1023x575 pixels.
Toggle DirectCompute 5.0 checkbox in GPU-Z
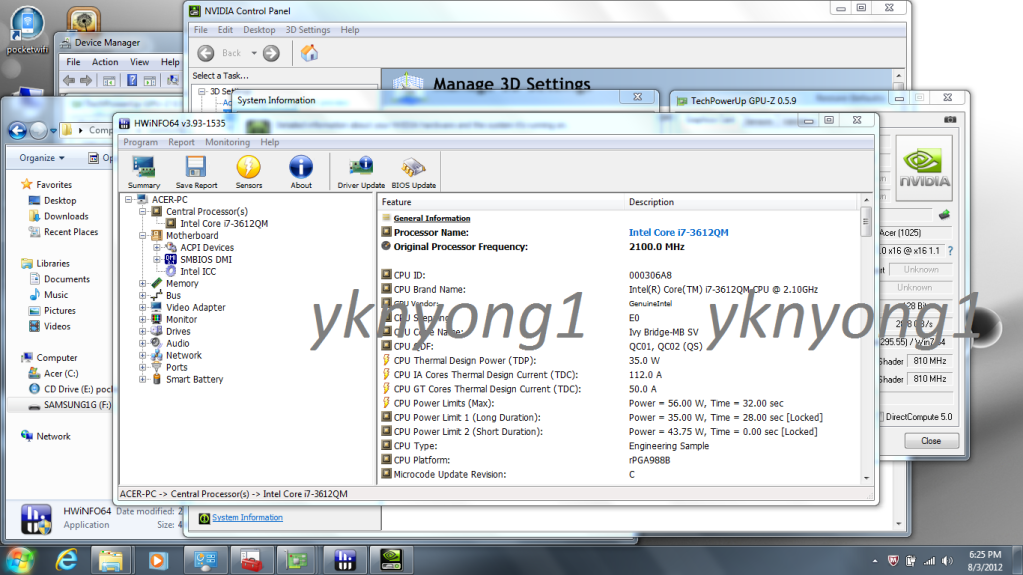pos(881,416)
